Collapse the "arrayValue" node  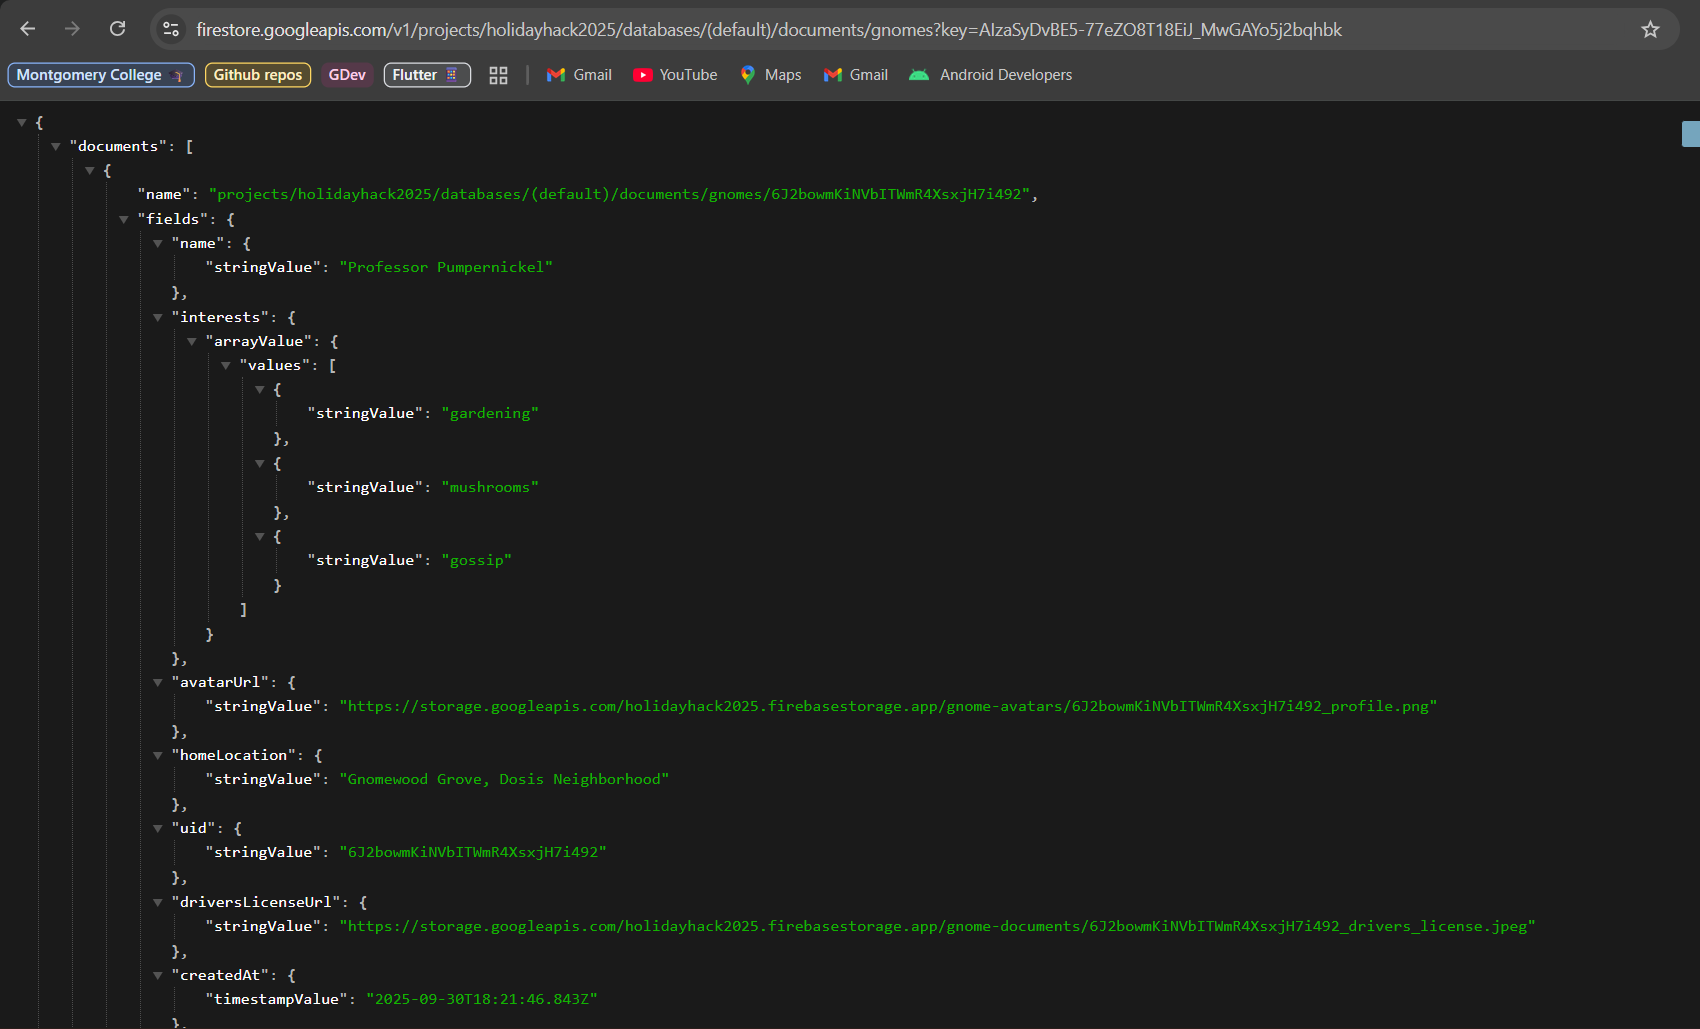[x=192, y=341]
